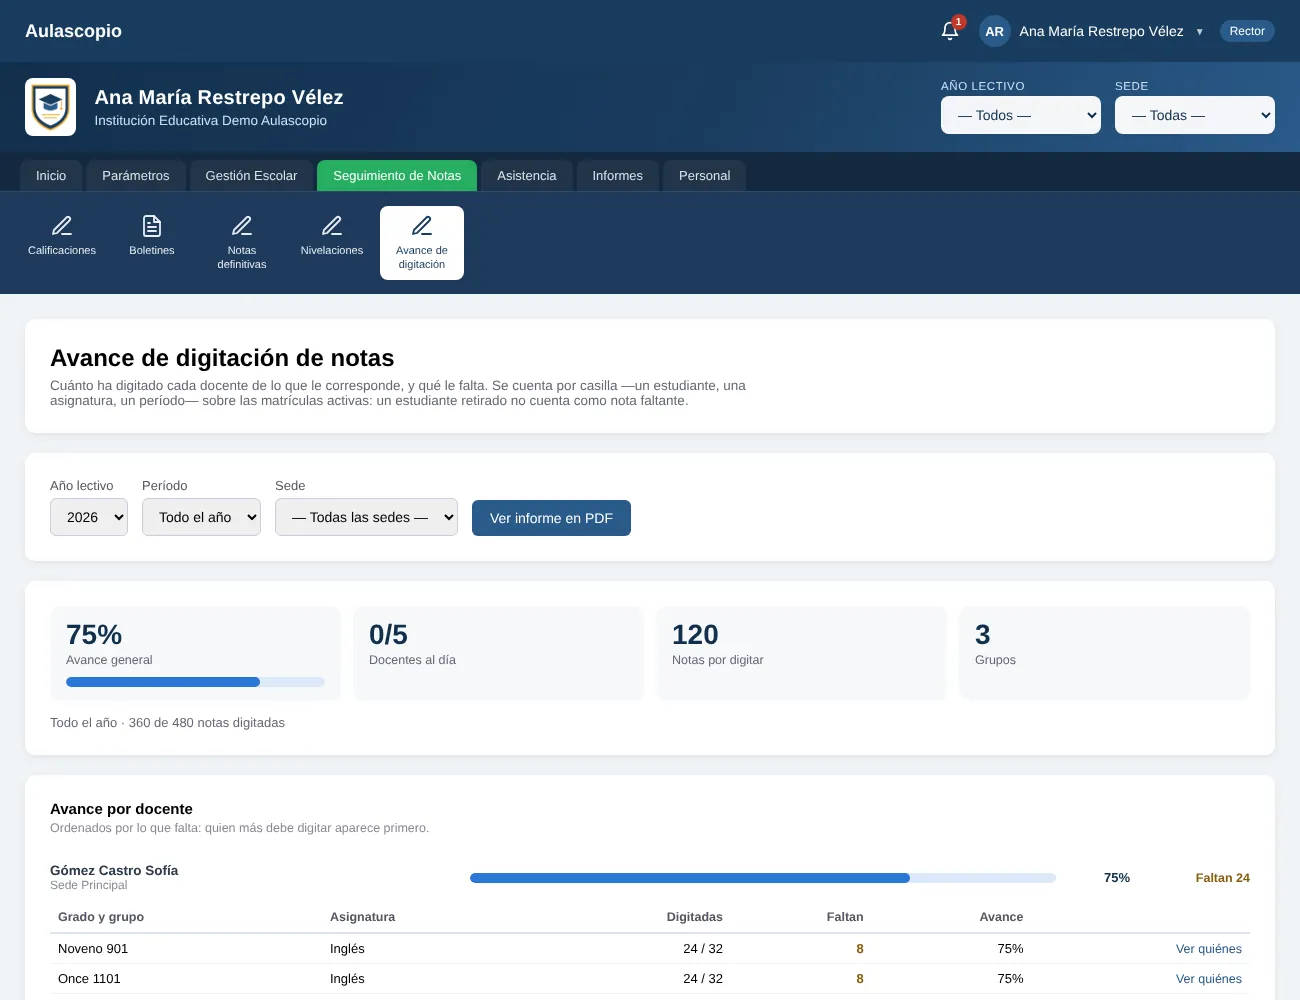Switch to Parámetros tab
The image size is (1300, 1000).
point(136,175)
